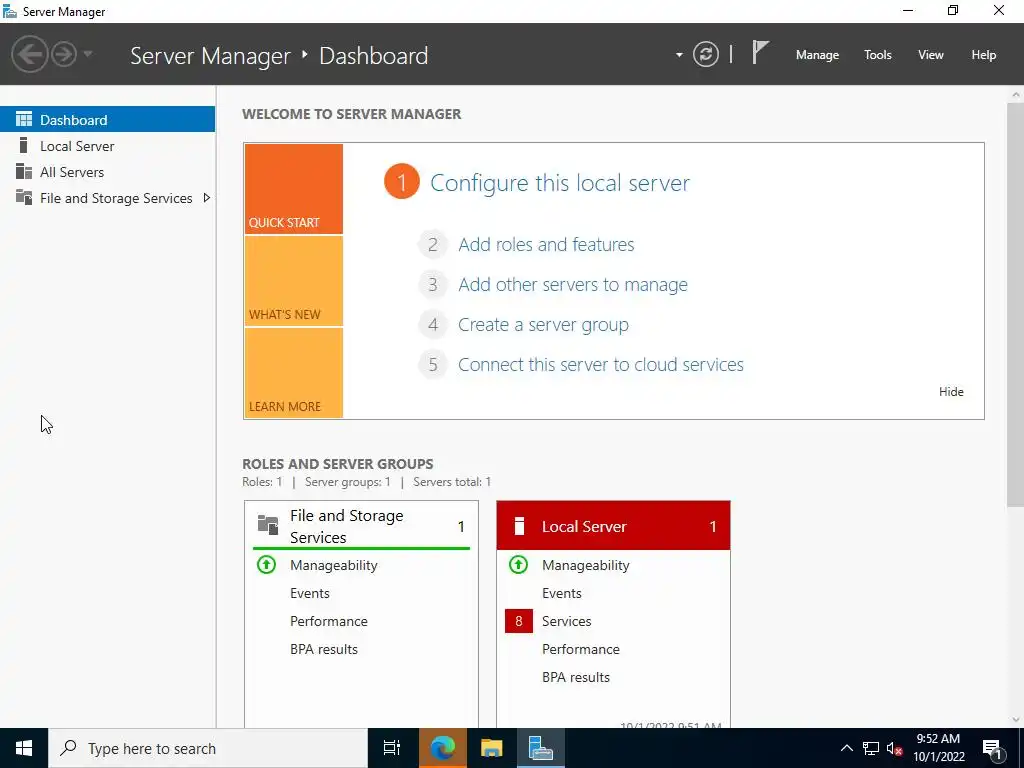Click Services in Local Server tile
This screenshot has width=1024, height=768.
click(566, 621)
